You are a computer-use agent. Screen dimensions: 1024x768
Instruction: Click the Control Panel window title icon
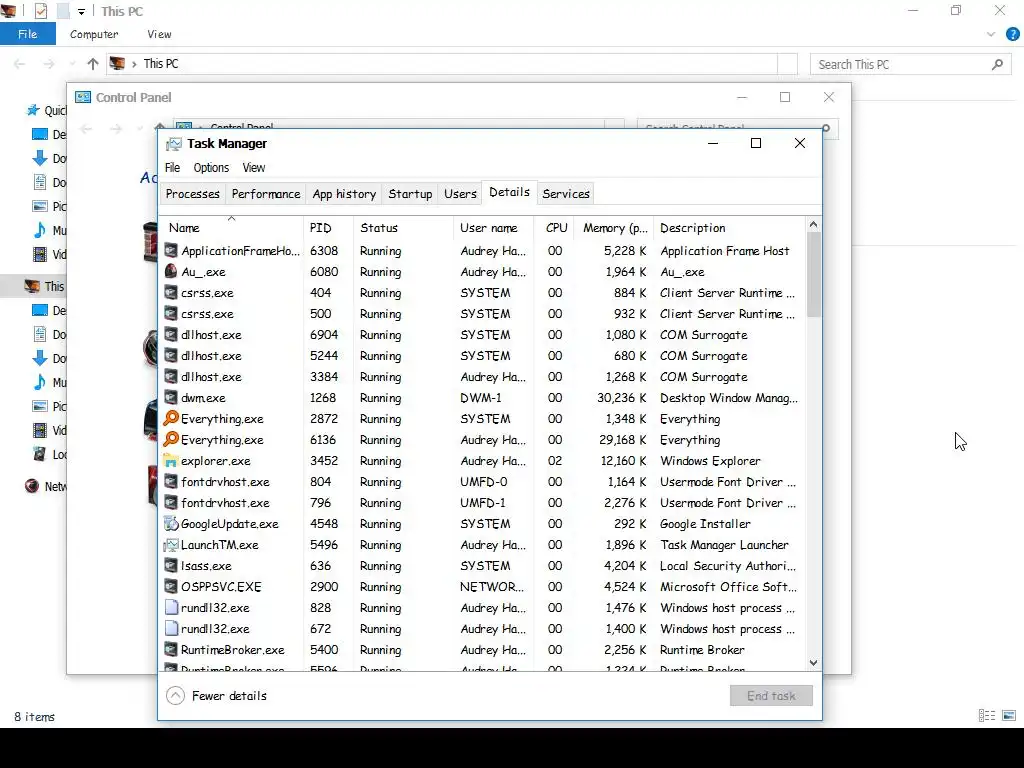click(83, 97)
